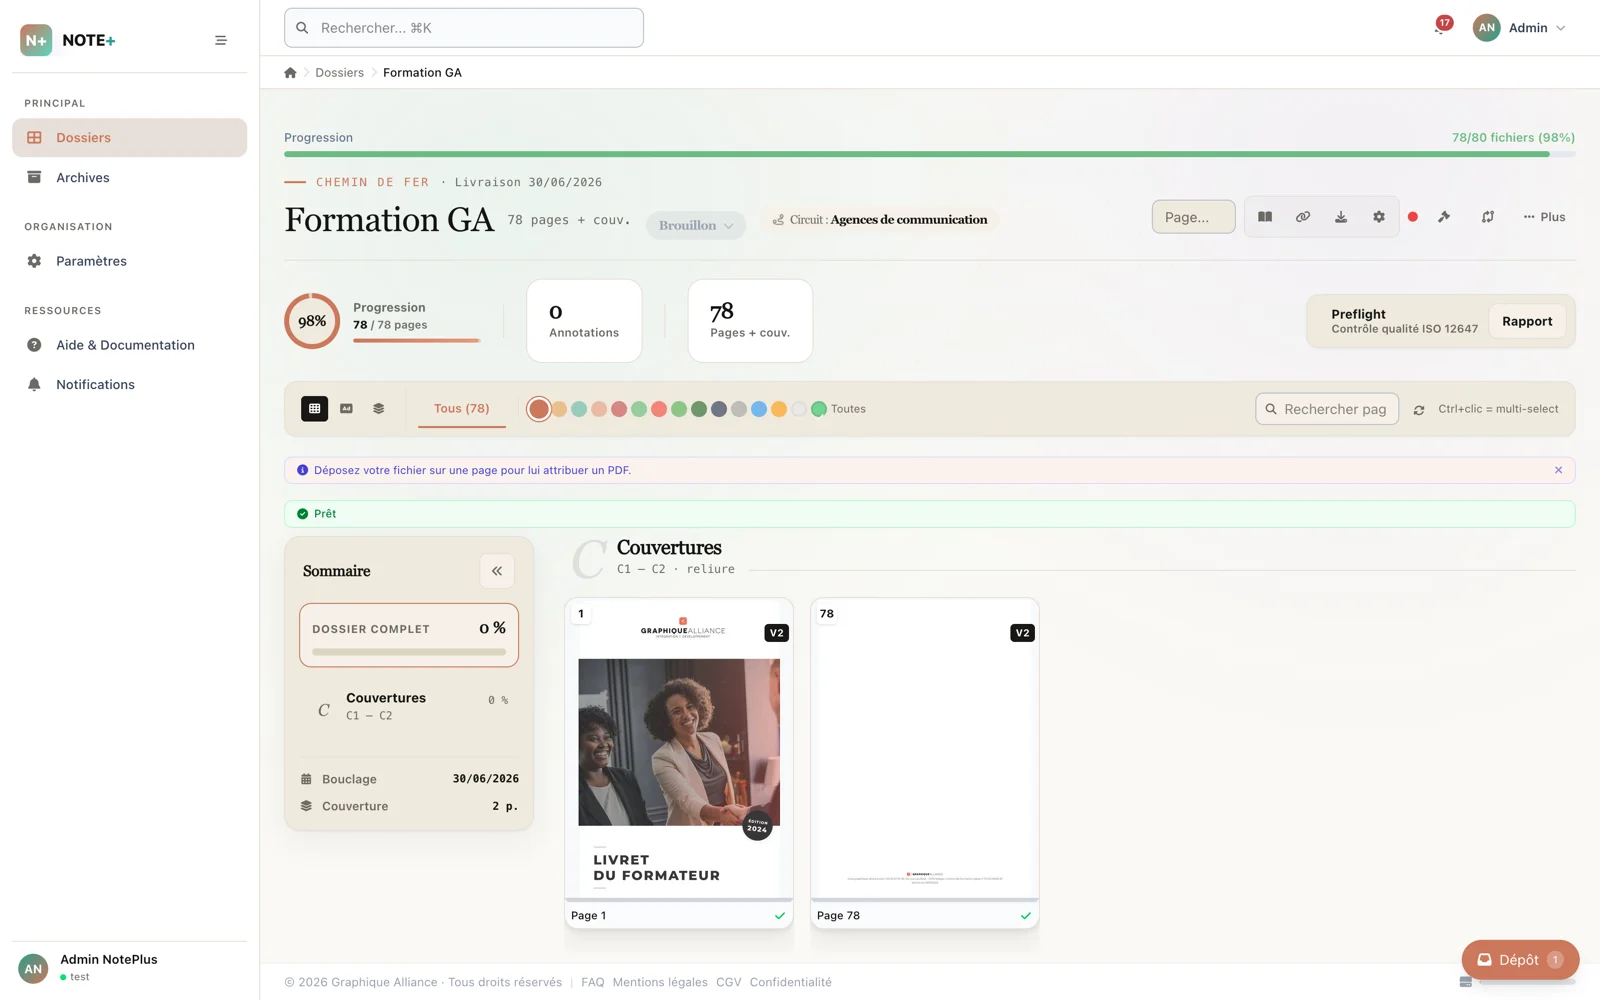
Task: Open the FAQ footer link
Action: (x=593, y=983)
